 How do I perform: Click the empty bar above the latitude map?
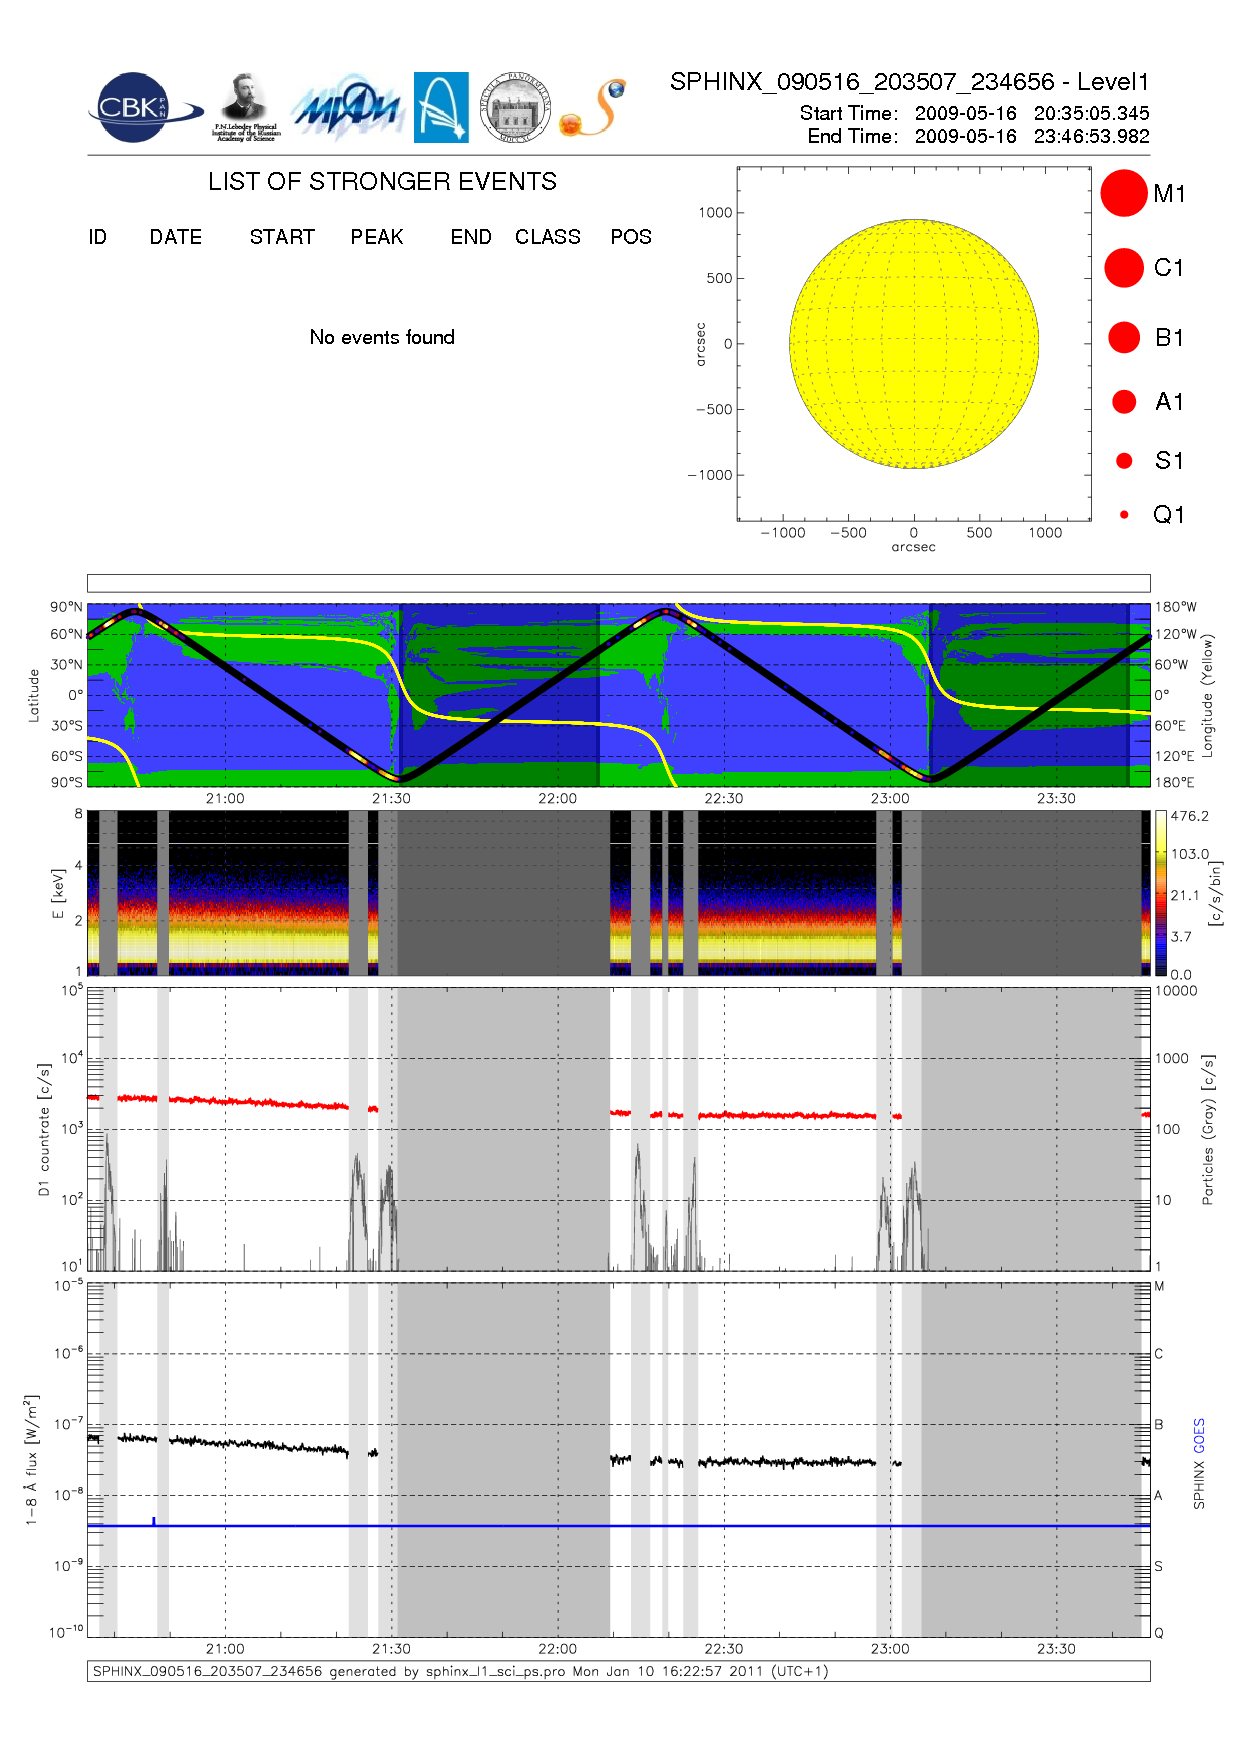pos(618,583)
